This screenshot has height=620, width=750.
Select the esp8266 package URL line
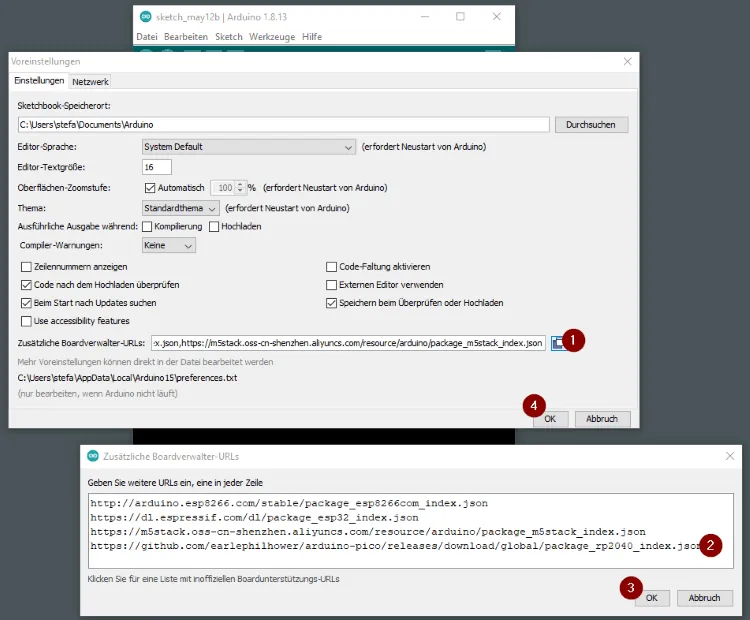point(289,503)
